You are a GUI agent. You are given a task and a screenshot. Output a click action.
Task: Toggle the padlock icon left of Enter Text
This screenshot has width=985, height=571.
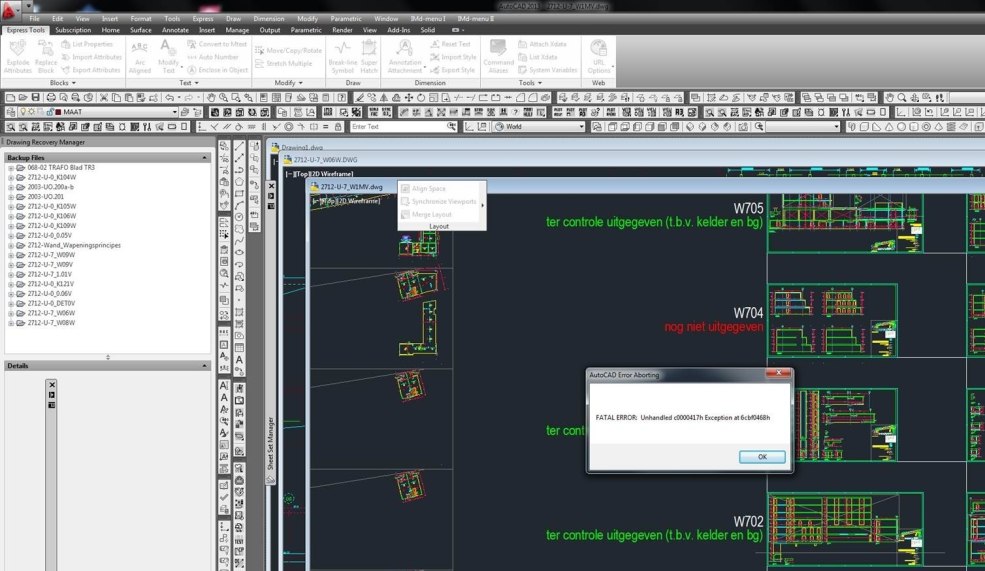tap(338, 126)
